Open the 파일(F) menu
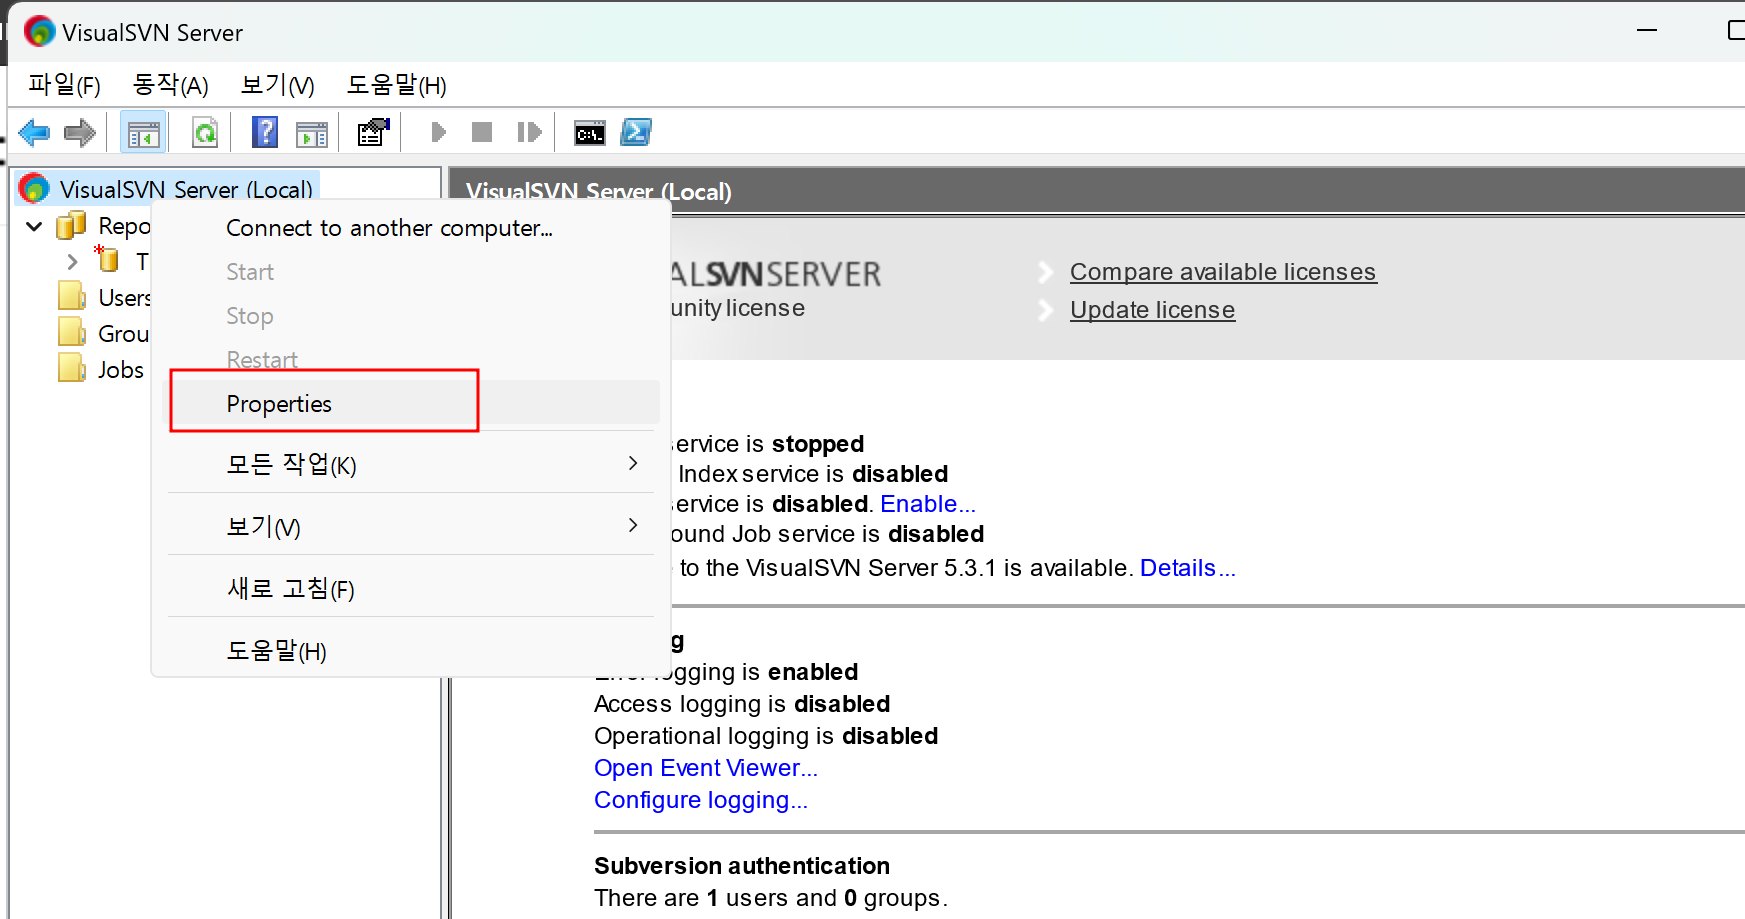The height and width of the screenshot is (919, 1745). (x=64, y=85)
